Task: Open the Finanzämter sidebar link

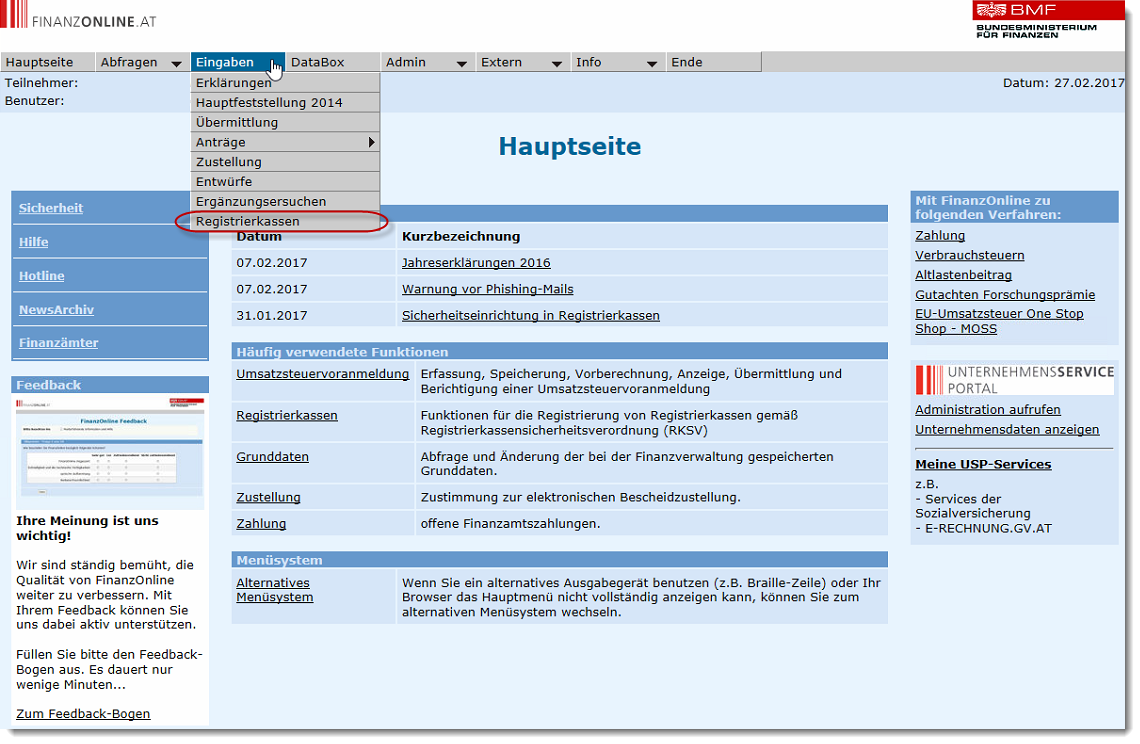Action: pyautogui.click(x=58, y=343)
